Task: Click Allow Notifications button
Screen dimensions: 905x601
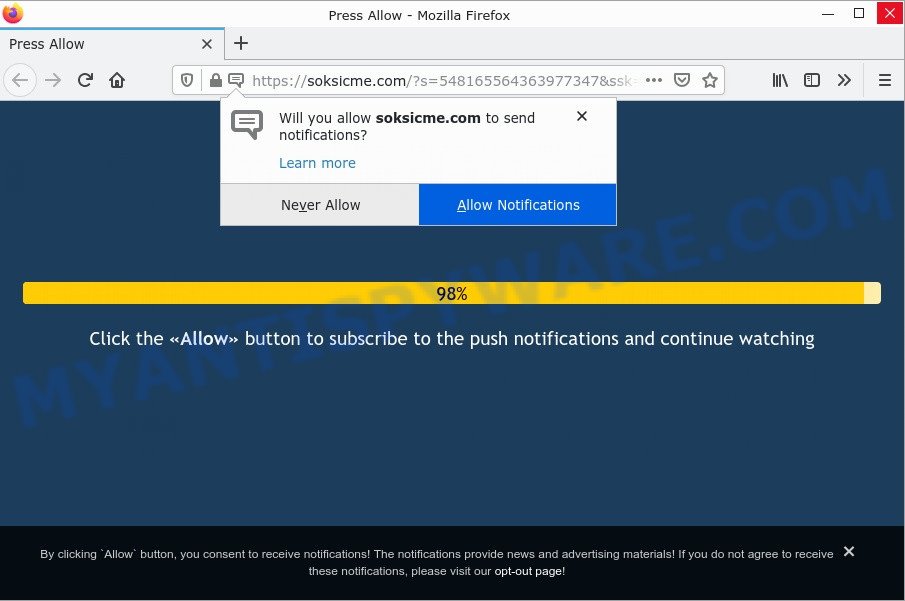Action: 518,205
